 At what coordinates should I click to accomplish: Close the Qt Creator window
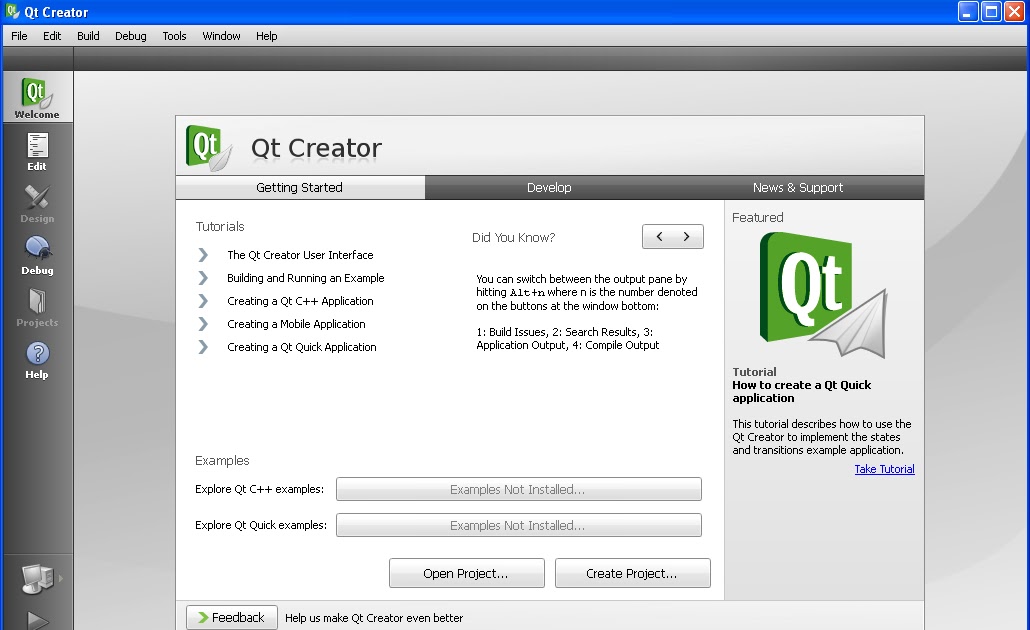coord(1014,12)
